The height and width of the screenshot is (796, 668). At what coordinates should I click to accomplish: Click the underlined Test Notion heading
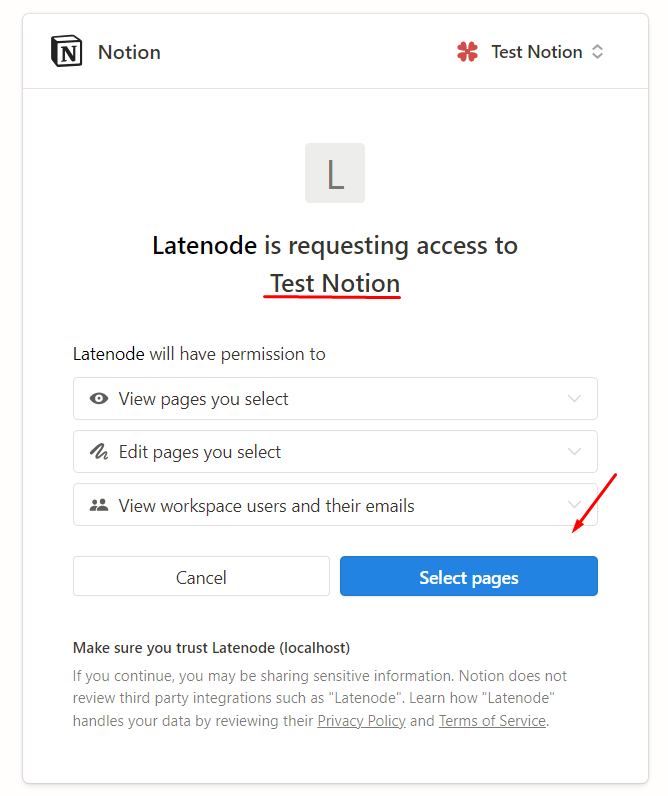pos(335,284)
